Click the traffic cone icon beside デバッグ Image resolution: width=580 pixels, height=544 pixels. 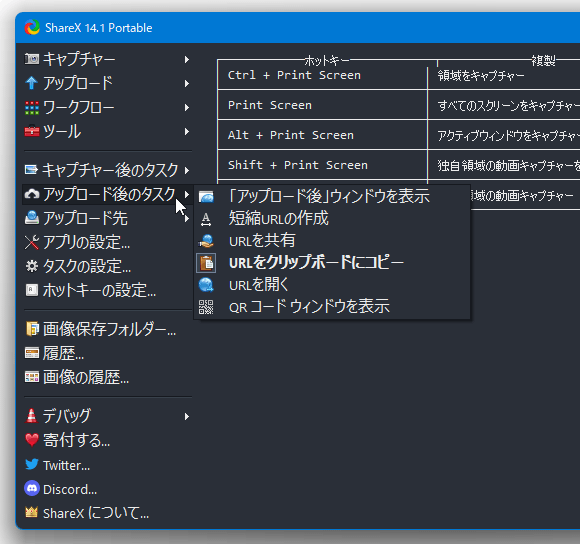[x=31, y=416]
